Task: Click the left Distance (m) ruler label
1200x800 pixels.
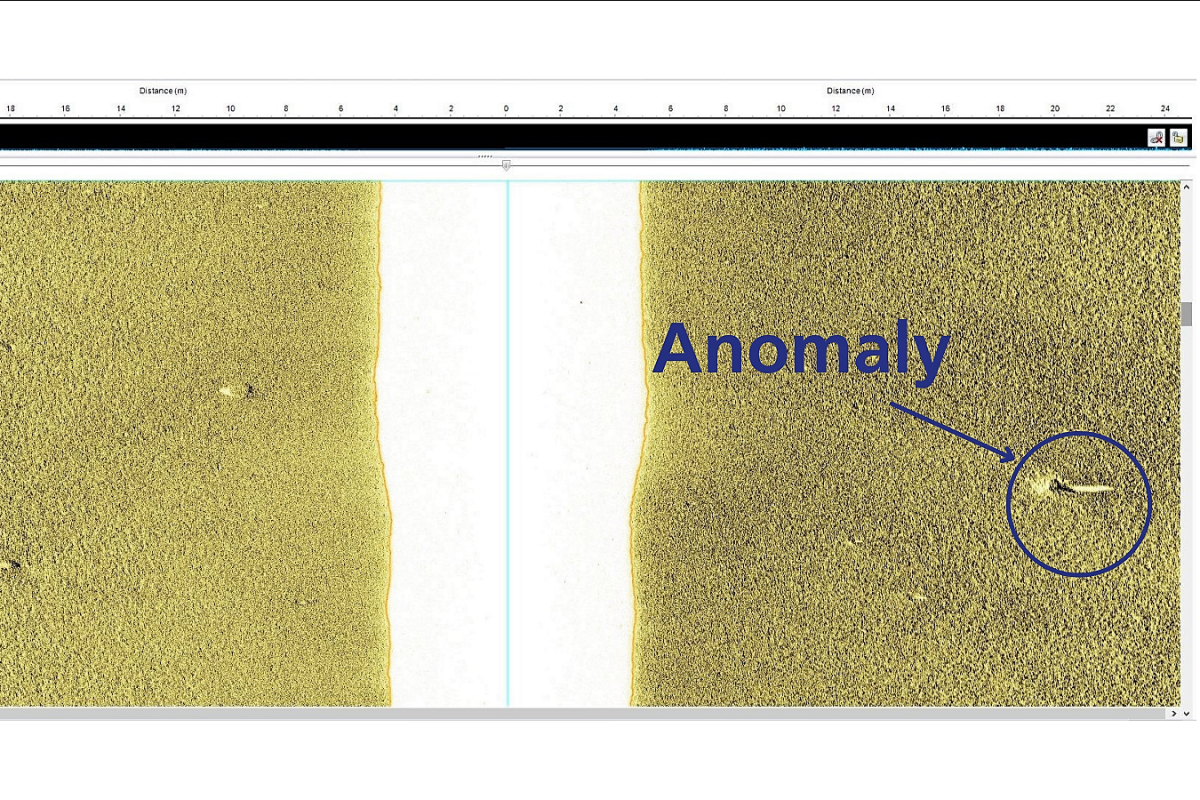Action: pyautogui.click(x=162, y=90)
